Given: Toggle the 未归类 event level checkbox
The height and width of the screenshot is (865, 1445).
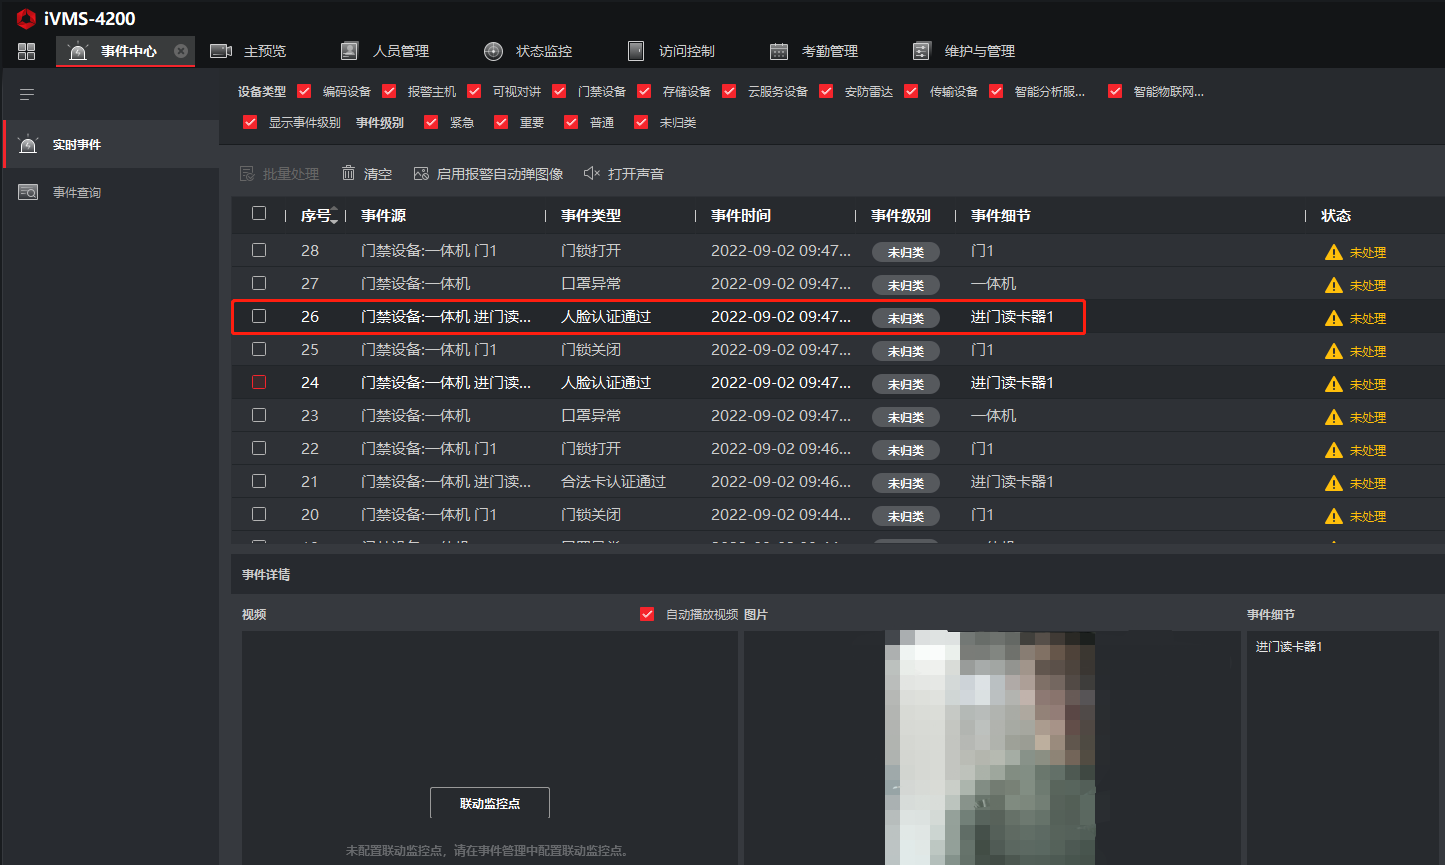Looking at the screenshot, I should point(642,122).
